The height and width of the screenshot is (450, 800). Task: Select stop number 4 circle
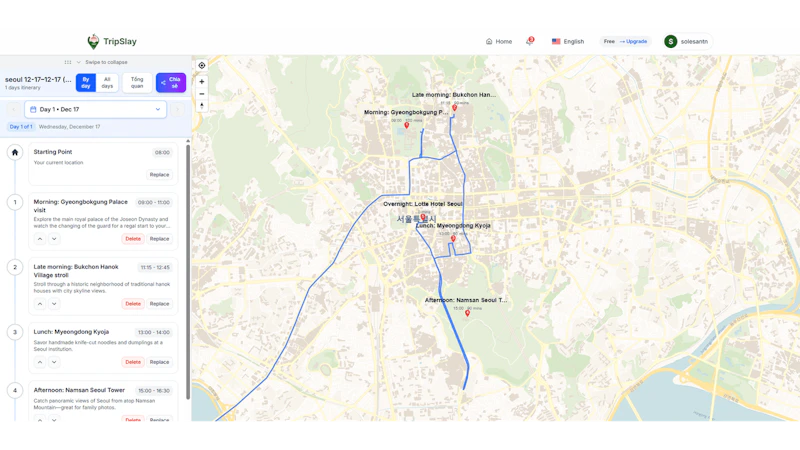click(x=15, y=390)
